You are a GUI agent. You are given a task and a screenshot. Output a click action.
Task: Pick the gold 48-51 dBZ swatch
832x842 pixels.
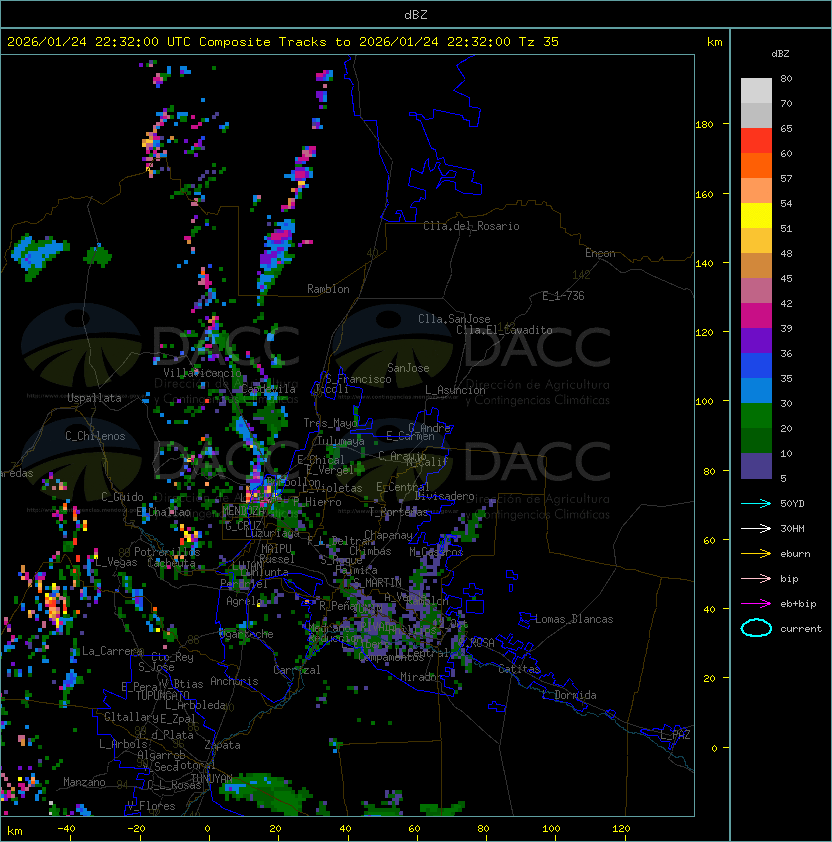pos(756,241)
